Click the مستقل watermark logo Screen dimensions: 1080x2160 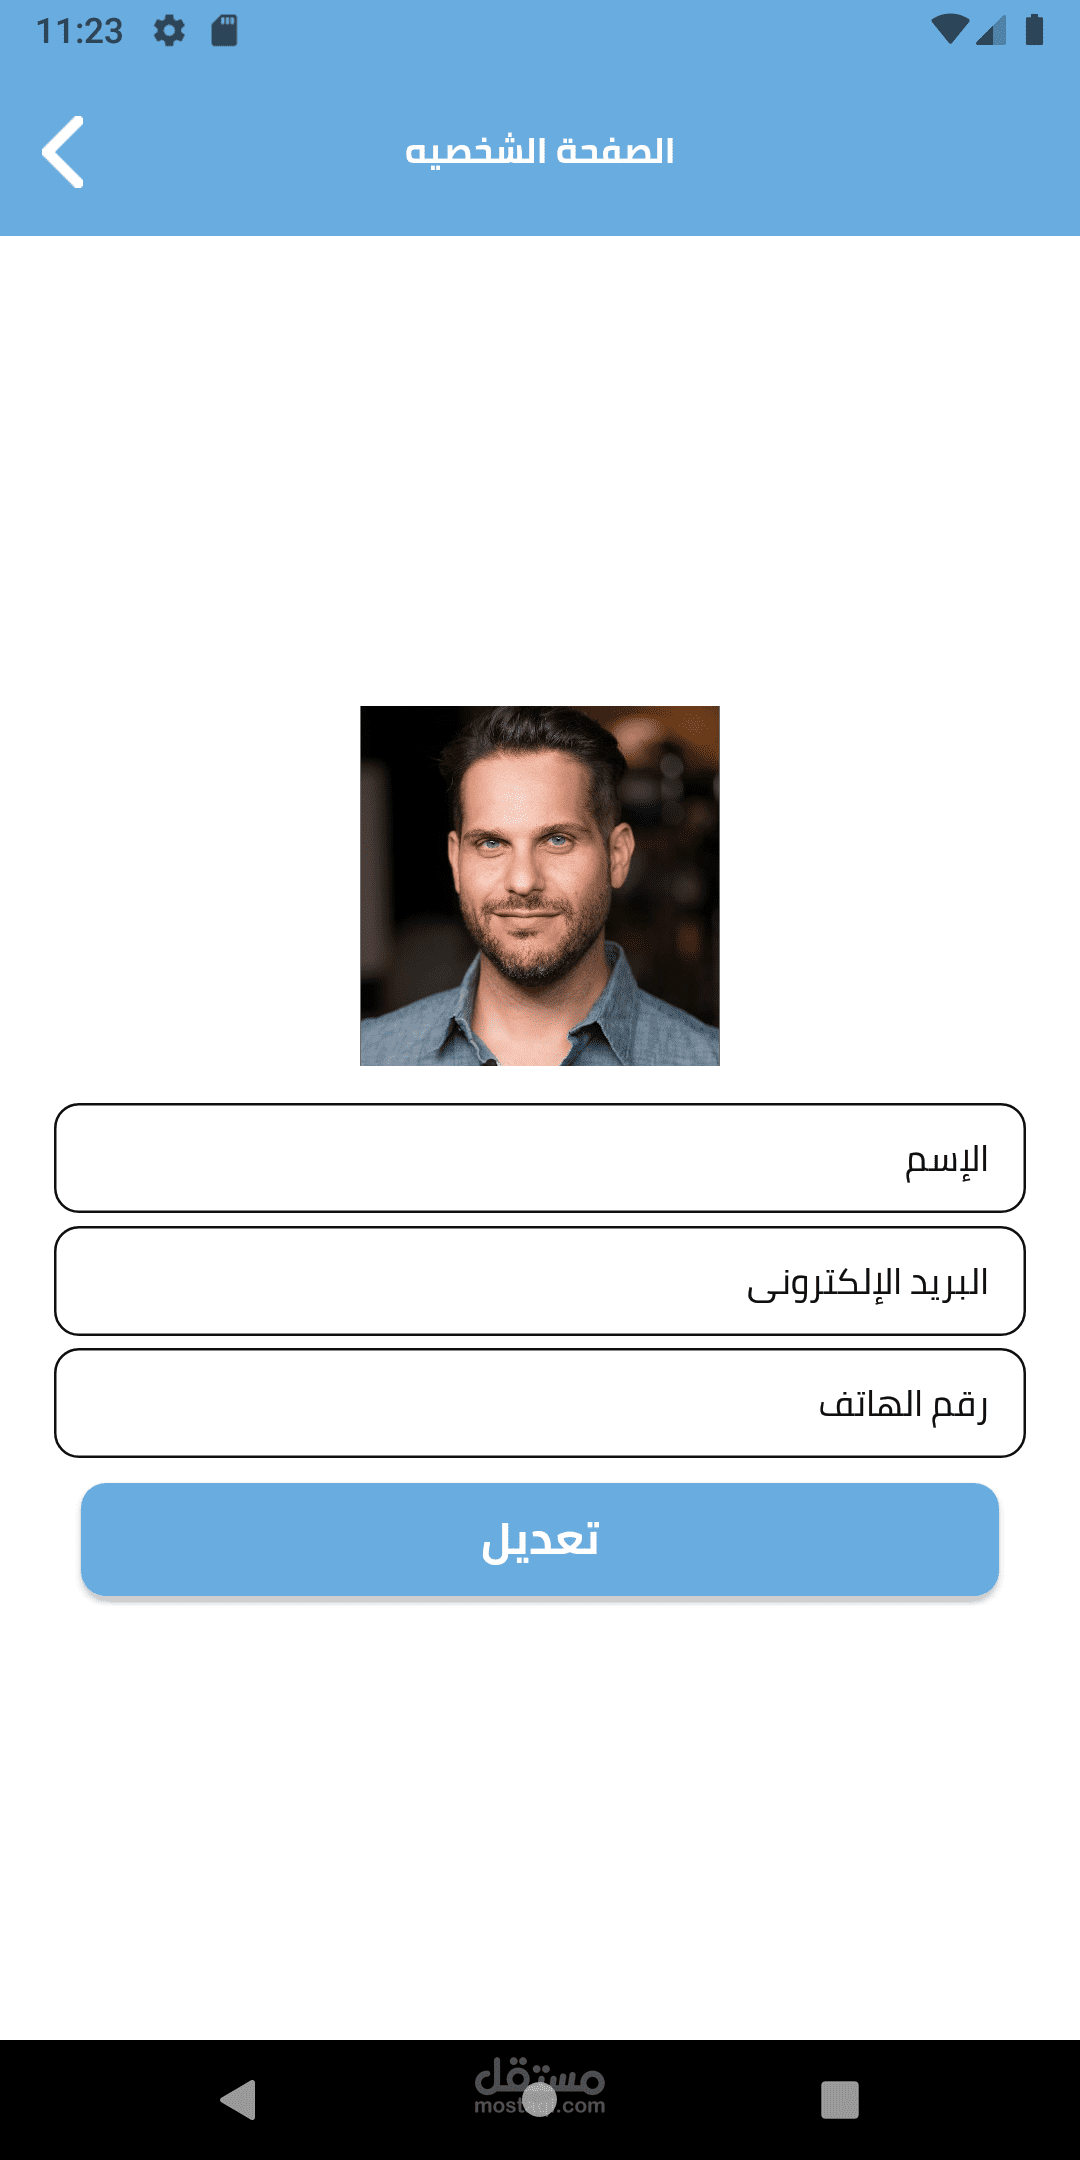541,2076
